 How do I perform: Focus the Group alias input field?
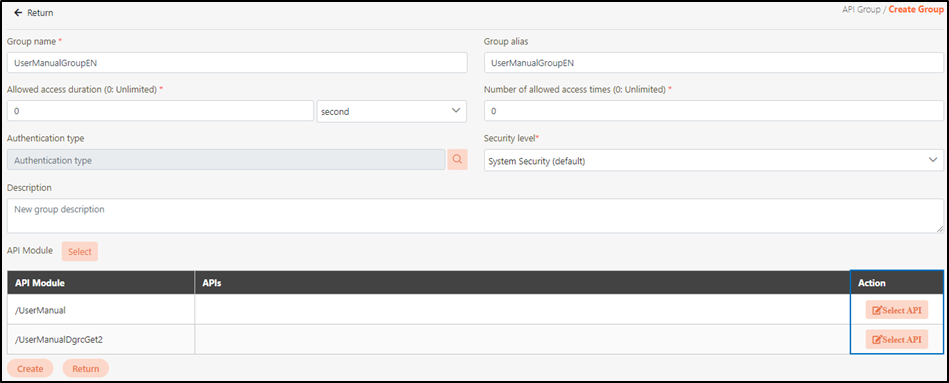click(714, 62)
